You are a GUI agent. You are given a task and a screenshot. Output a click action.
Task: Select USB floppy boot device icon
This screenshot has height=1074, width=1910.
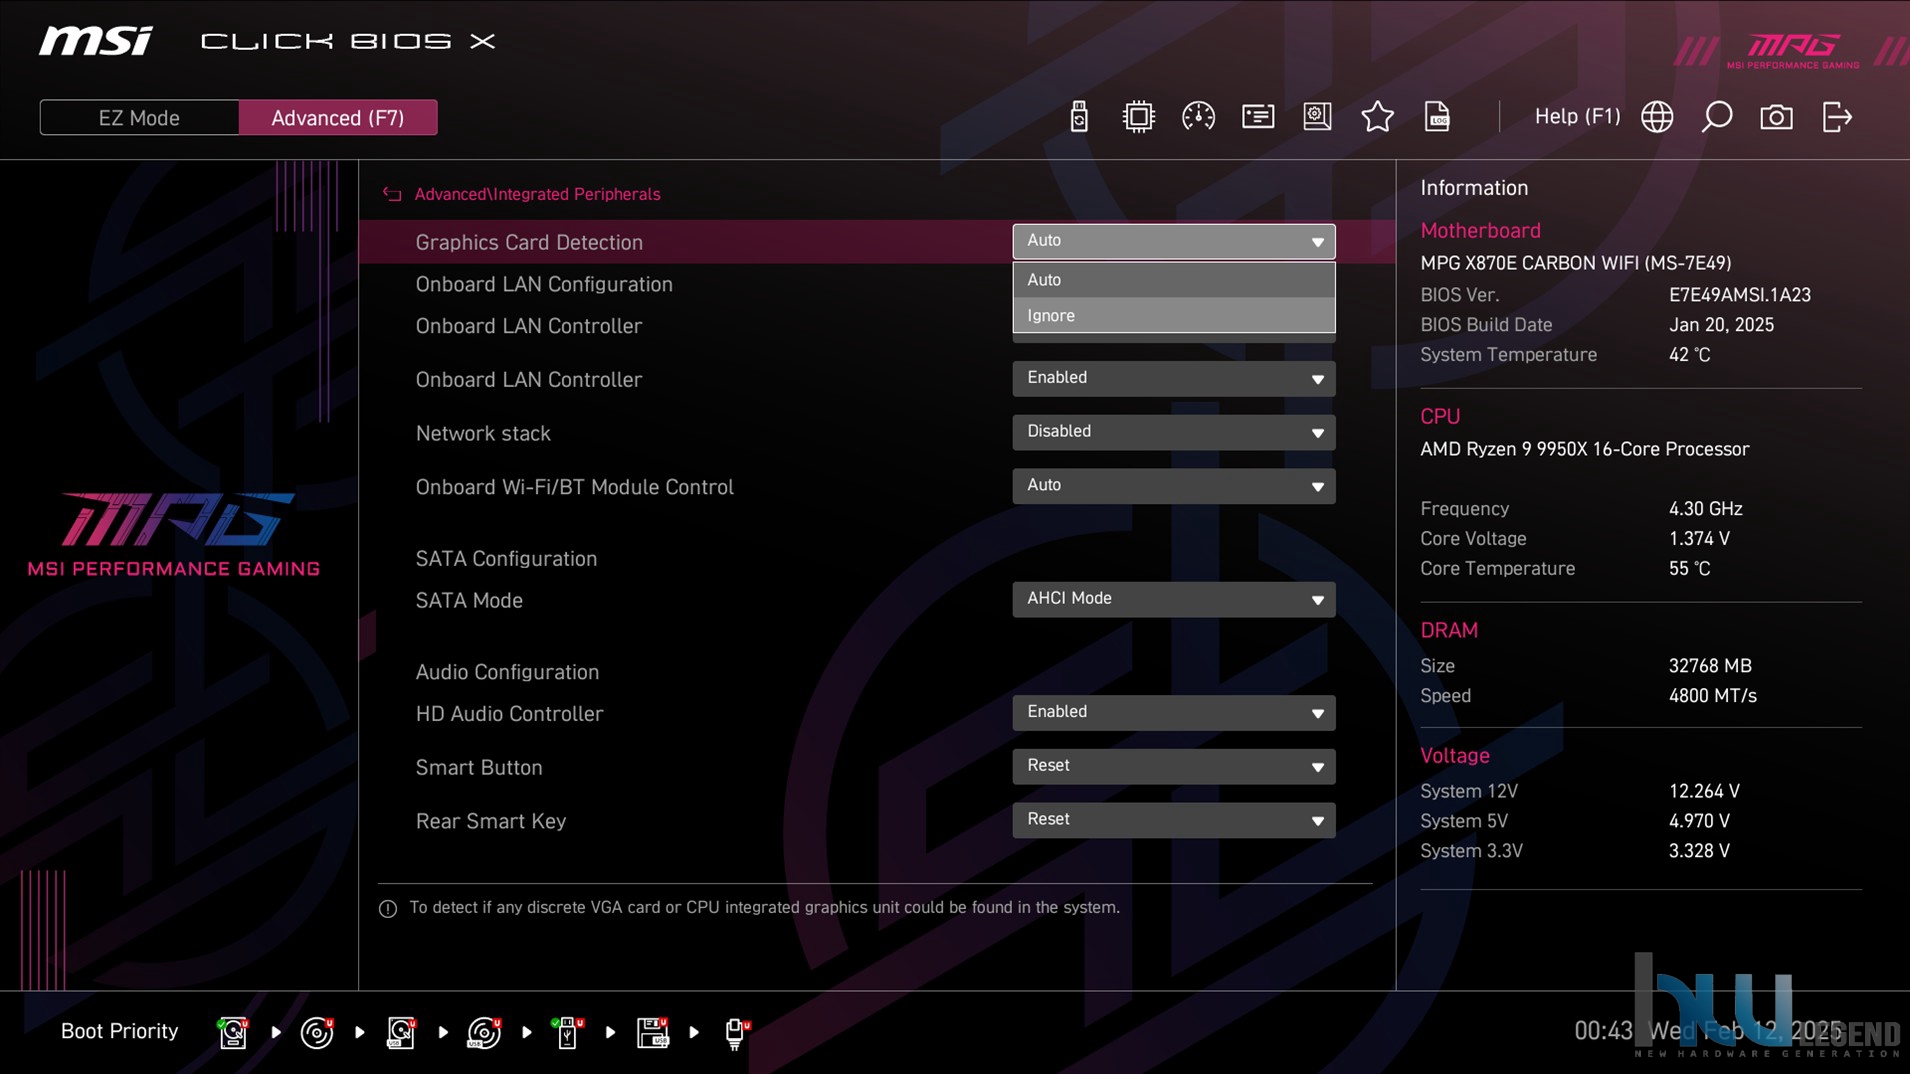[x=652, y=1032]
